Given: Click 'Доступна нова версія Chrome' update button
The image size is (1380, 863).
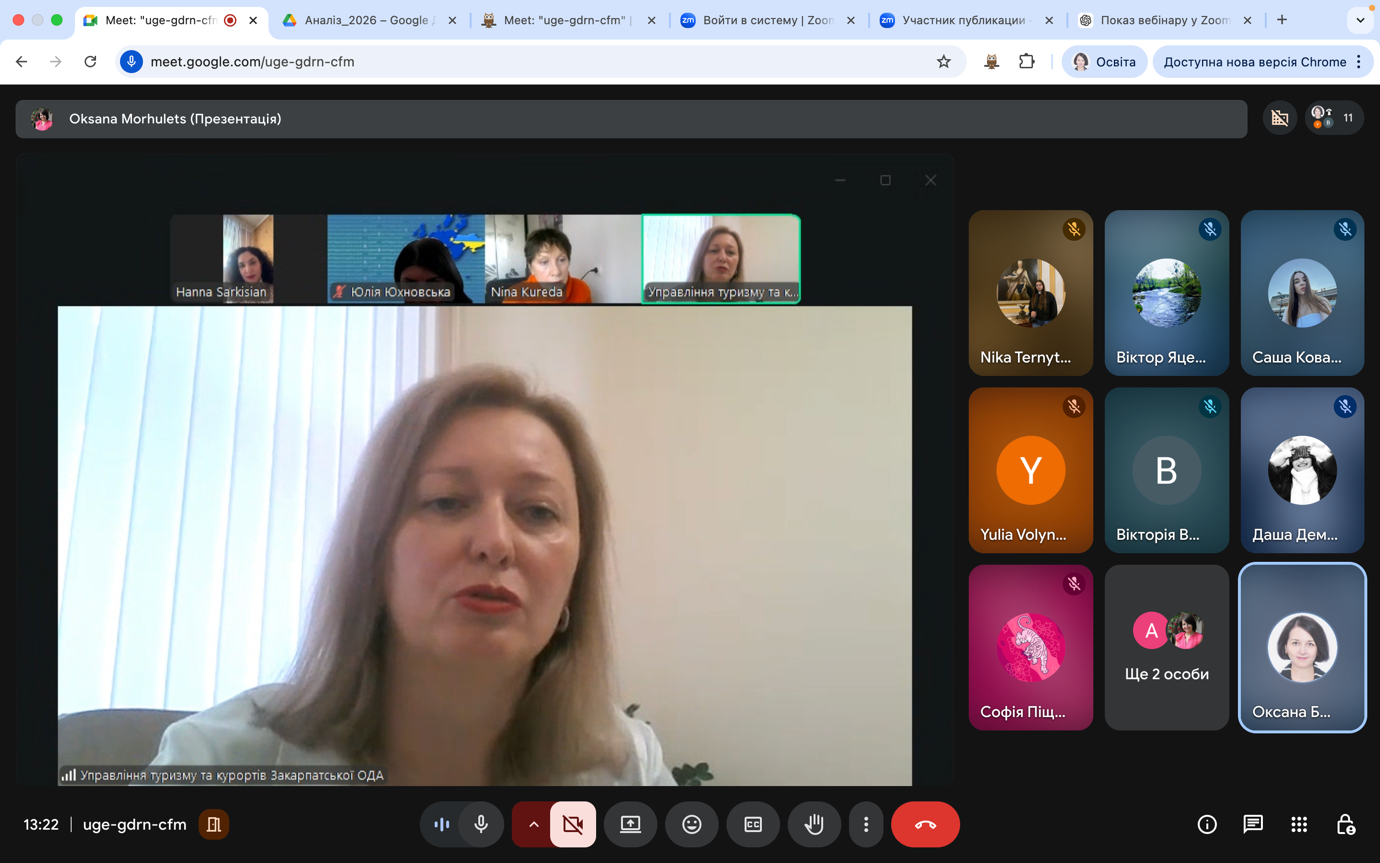Looking at the screenshot, I should coord(1254,62).
